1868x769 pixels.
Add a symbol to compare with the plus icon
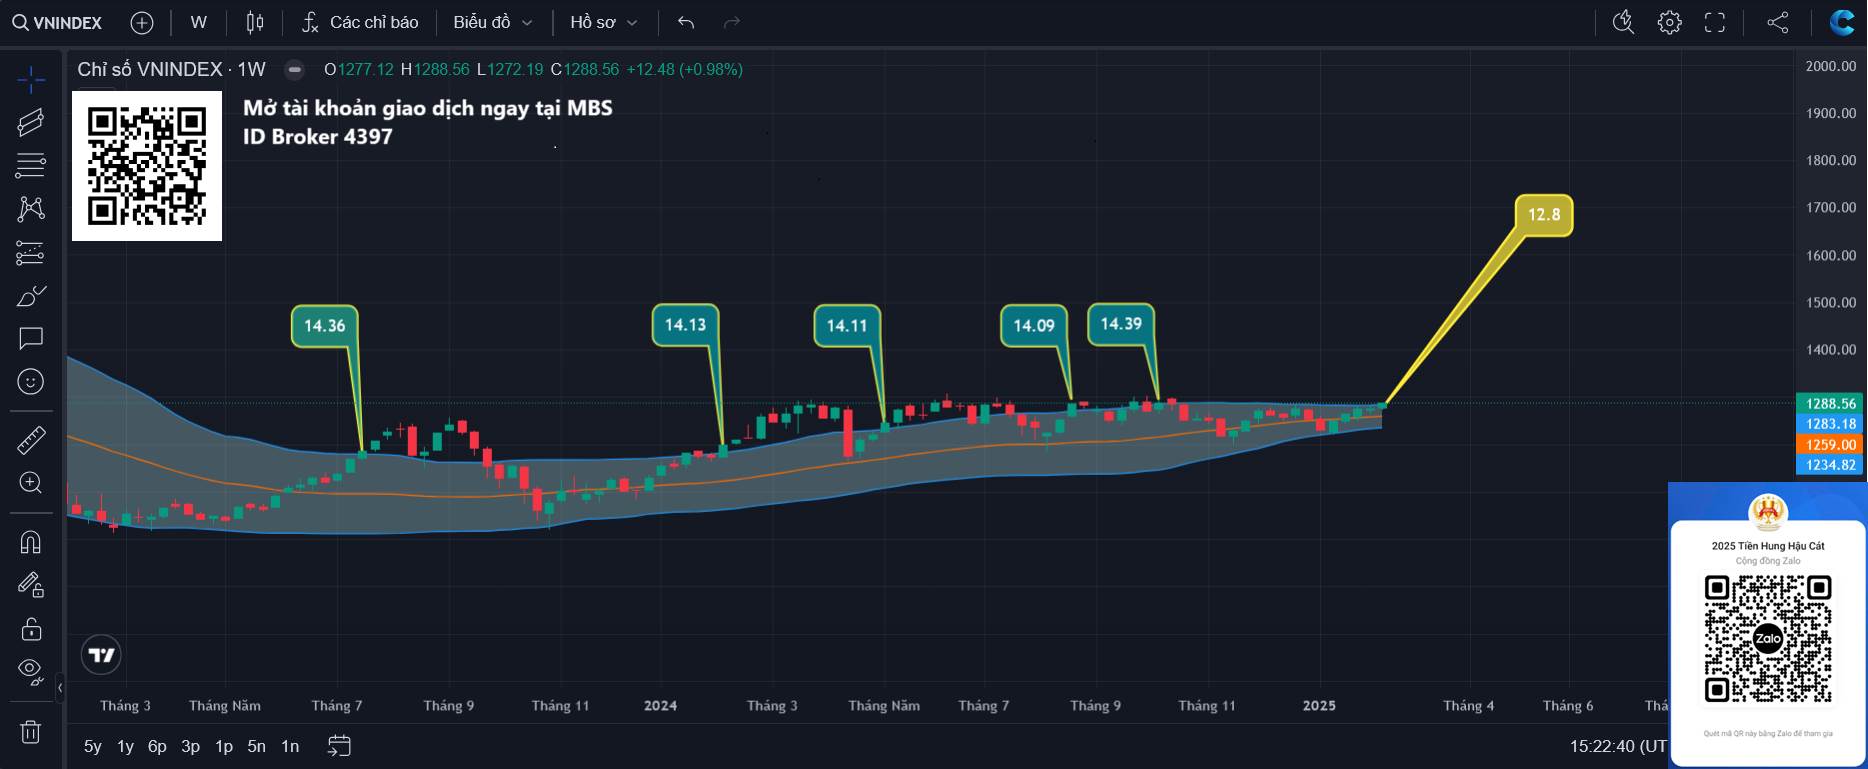pyautogui.click(x=142, y=22)
